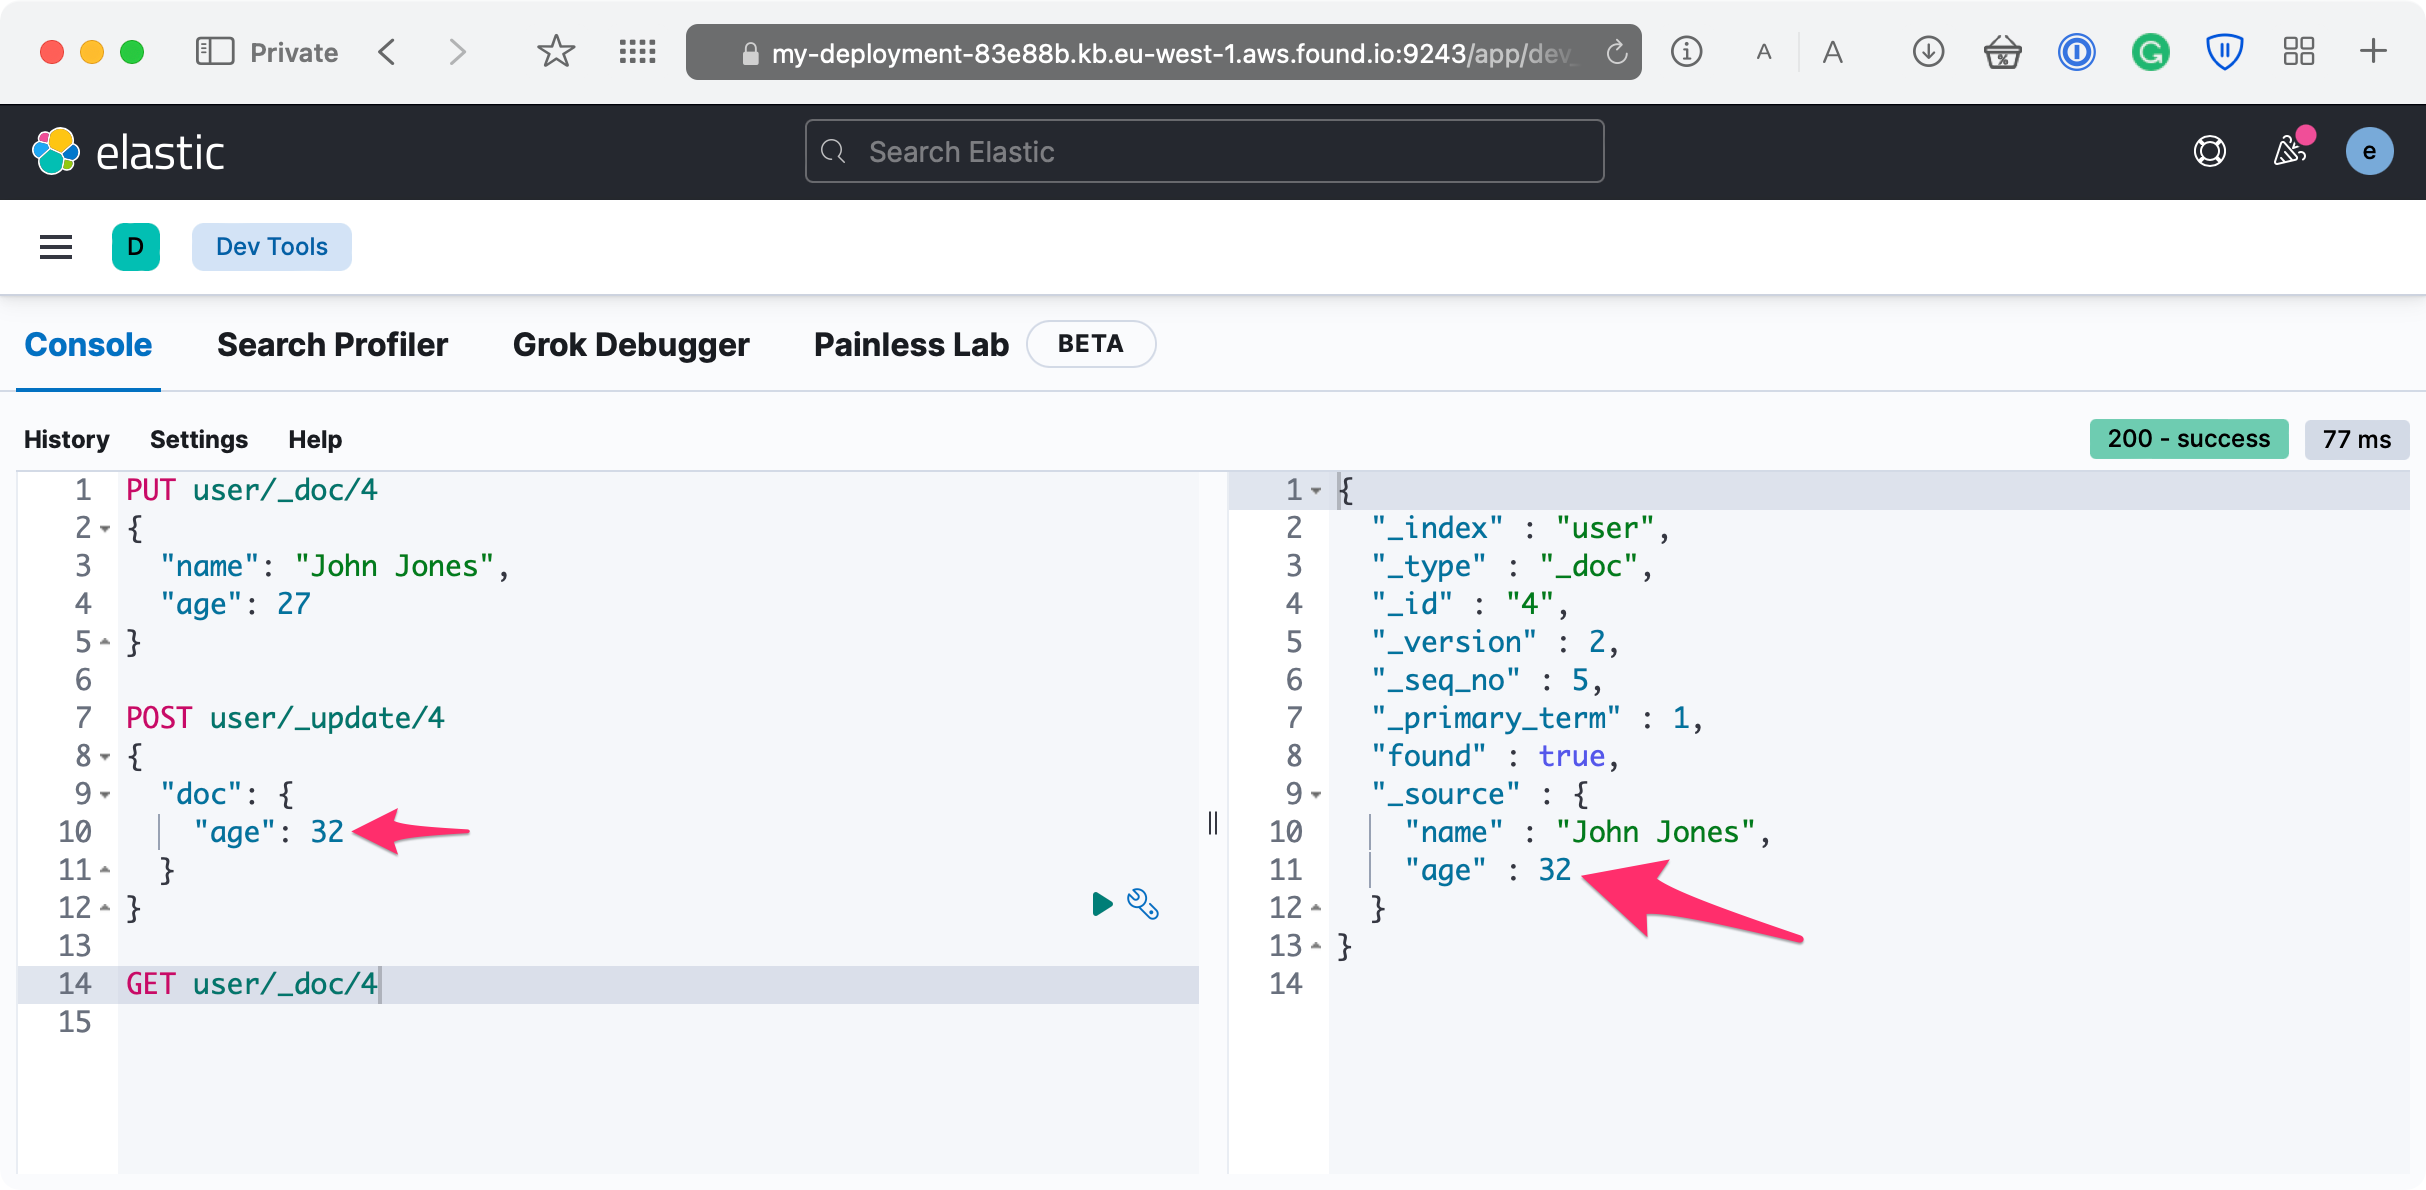Switch to the Search Profiler tab
The image size is (2426, 1190).
332,345
